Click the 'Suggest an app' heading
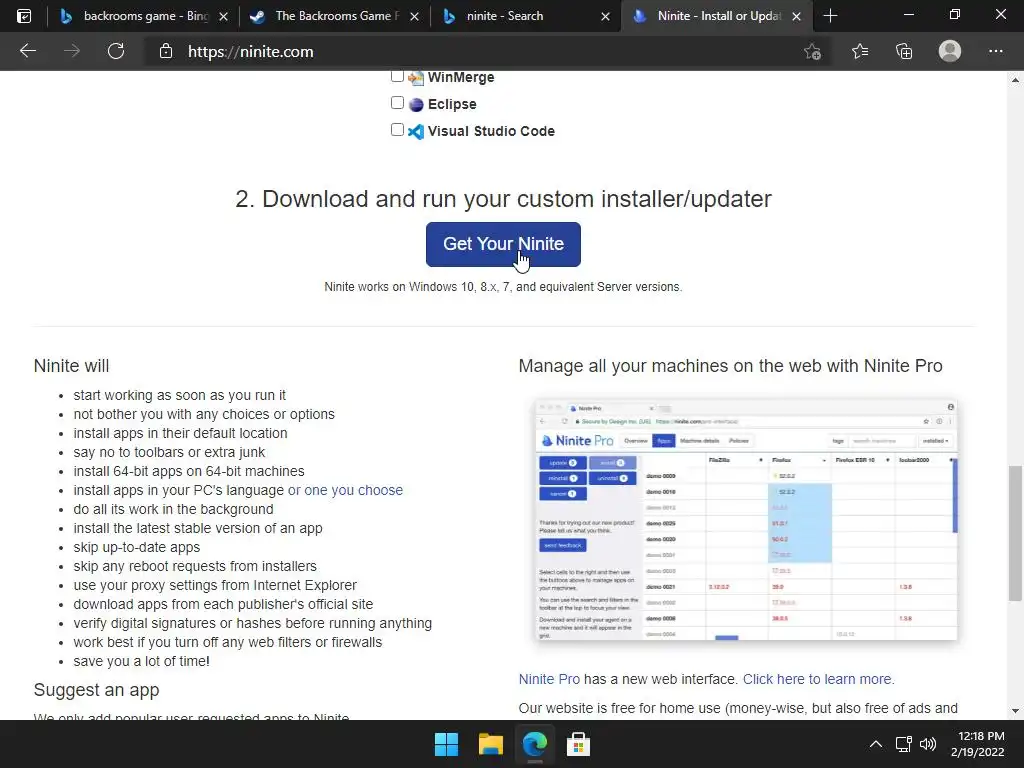The width and height of the screenshot is (1024, 768). tap(97, 690)
